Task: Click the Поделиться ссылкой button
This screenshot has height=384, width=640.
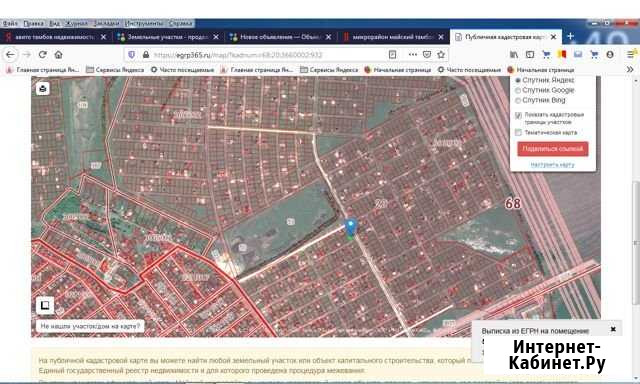Action: coord(553,149)
